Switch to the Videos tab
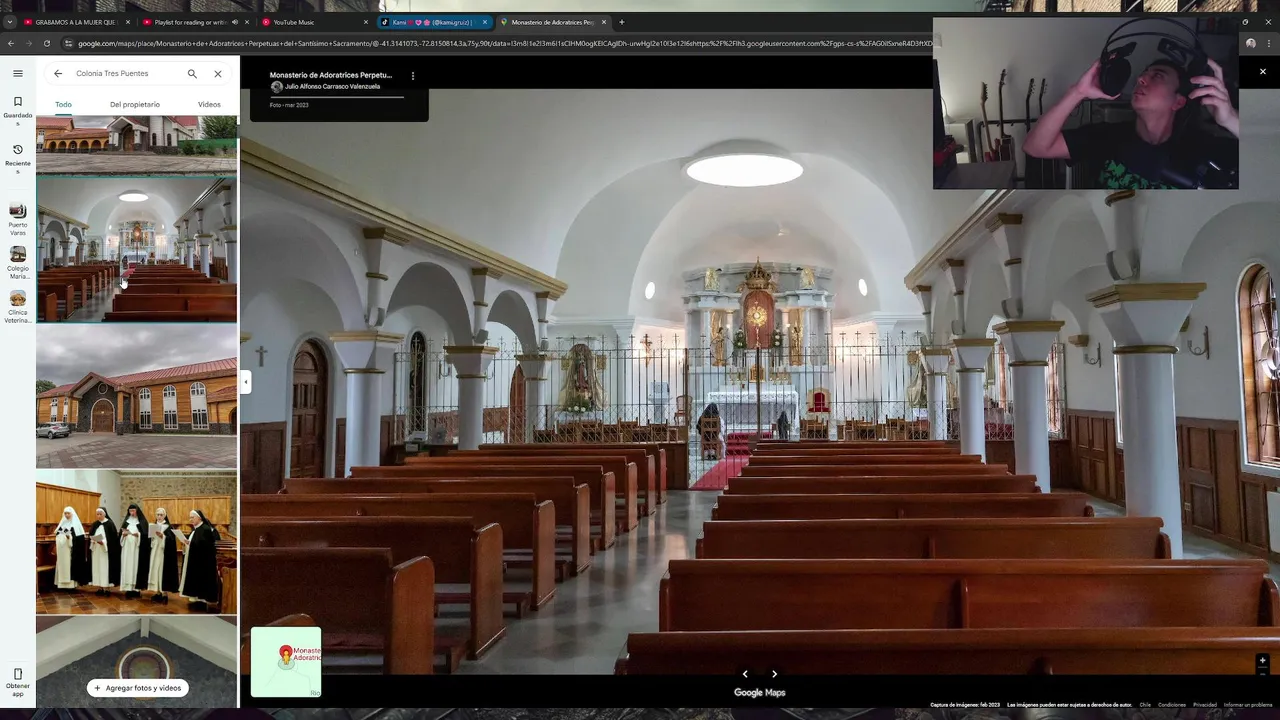Screen dimensions: 1280x720 pyautogui.click(x=209, y=104)
